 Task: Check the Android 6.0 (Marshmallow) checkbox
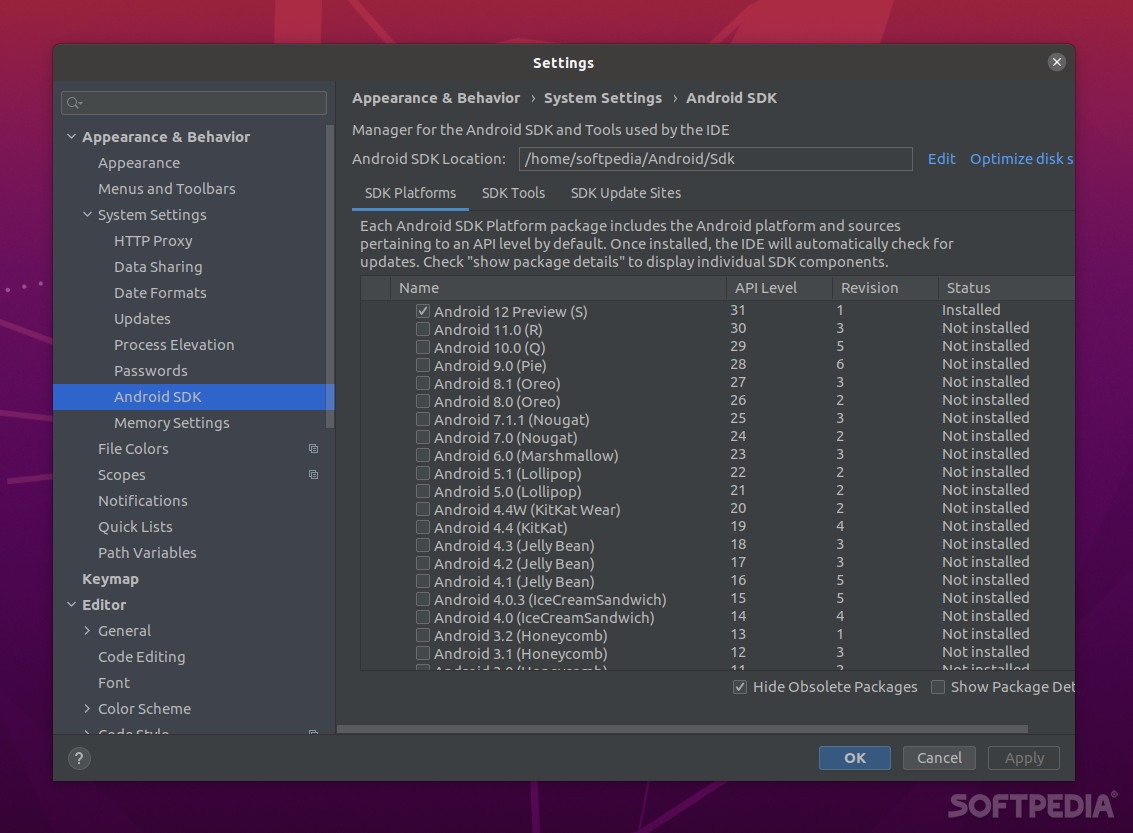[x=423, y=455]
